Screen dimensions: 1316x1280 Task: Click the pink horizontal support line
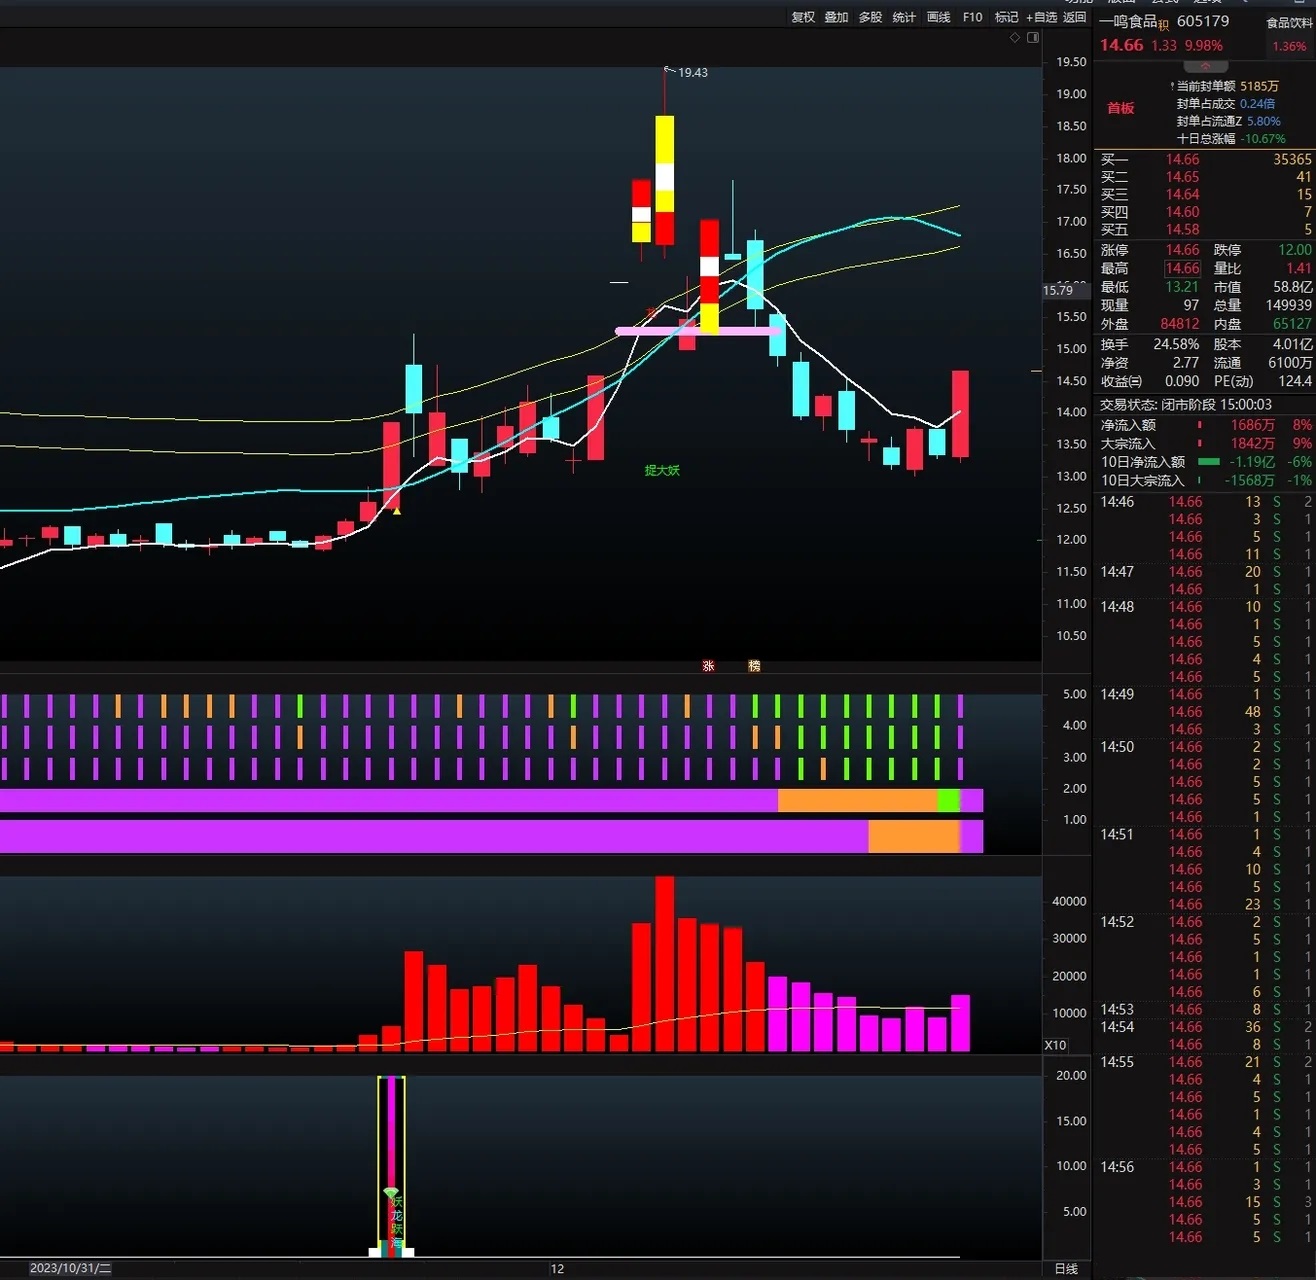pyautogui.click(x=698, y=330)
